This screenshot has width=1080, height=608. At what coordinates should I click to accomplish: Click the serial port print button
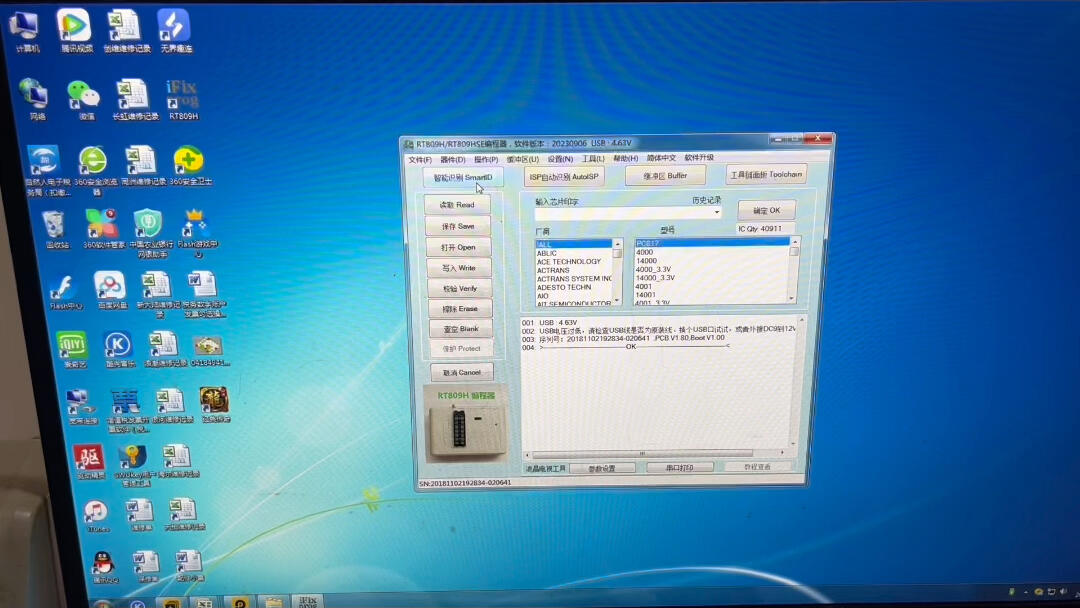point(681,468)
